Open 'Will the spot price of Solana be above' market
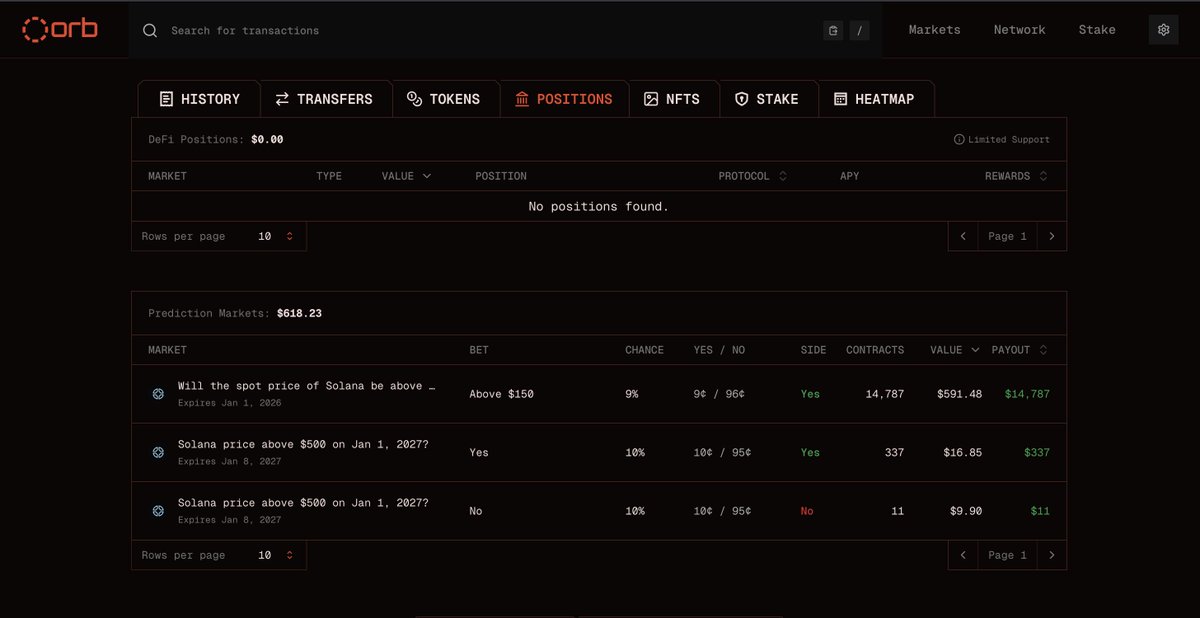This screenshot has height=618, width=1200. pos(306,385)
